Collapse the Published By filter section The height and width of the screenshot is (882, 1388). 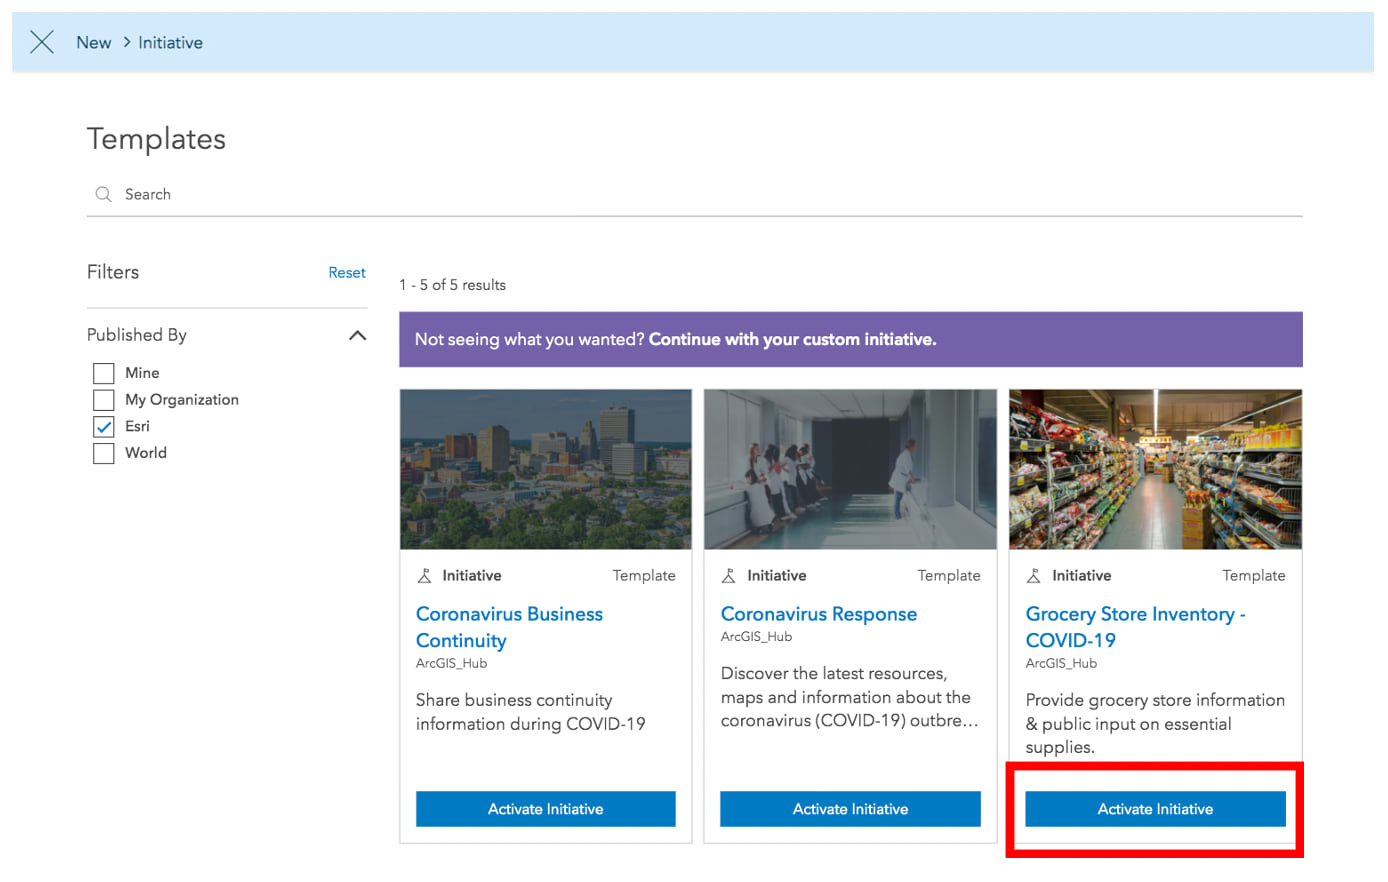[x=357, y=335]
